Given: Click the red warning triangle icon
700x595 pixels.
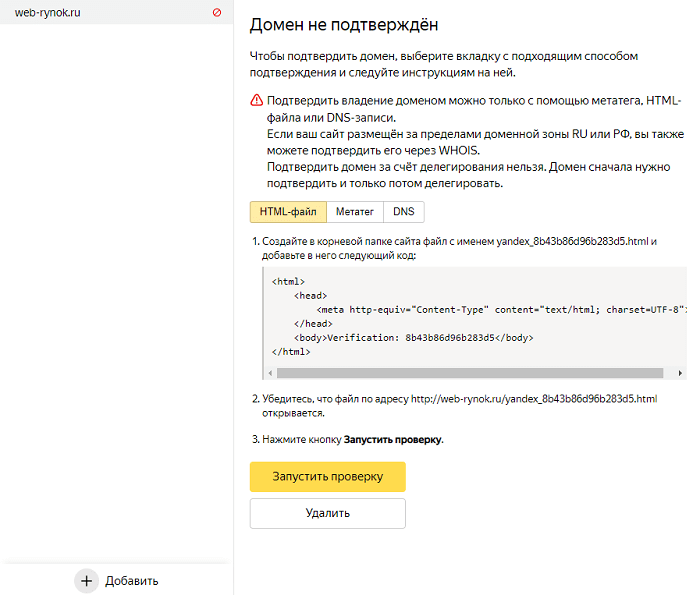Looking at the screenshot, I should pos(256,100).
